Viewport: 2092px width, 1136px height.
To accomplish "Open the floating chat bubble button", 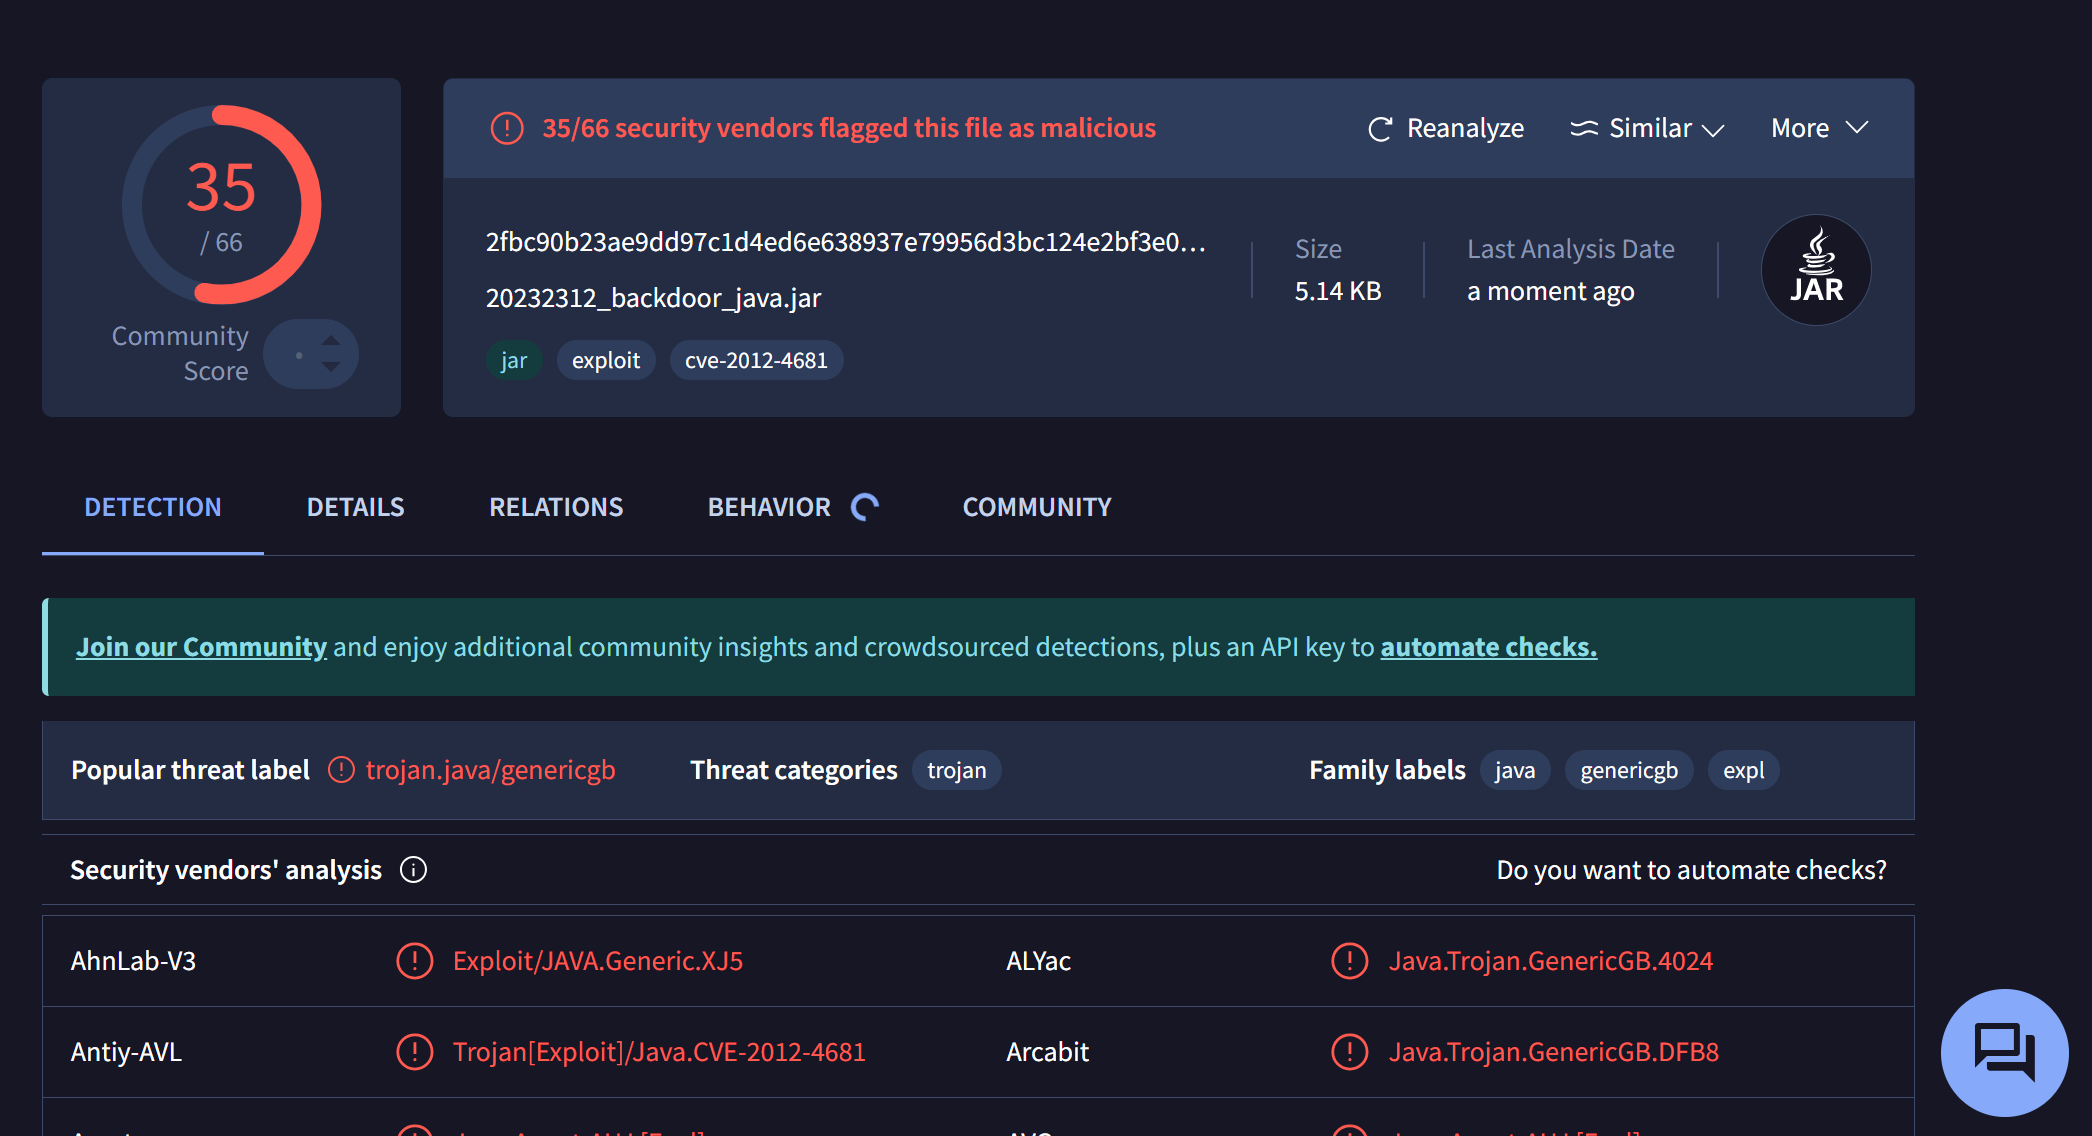I will (x=2004, y=1052).
